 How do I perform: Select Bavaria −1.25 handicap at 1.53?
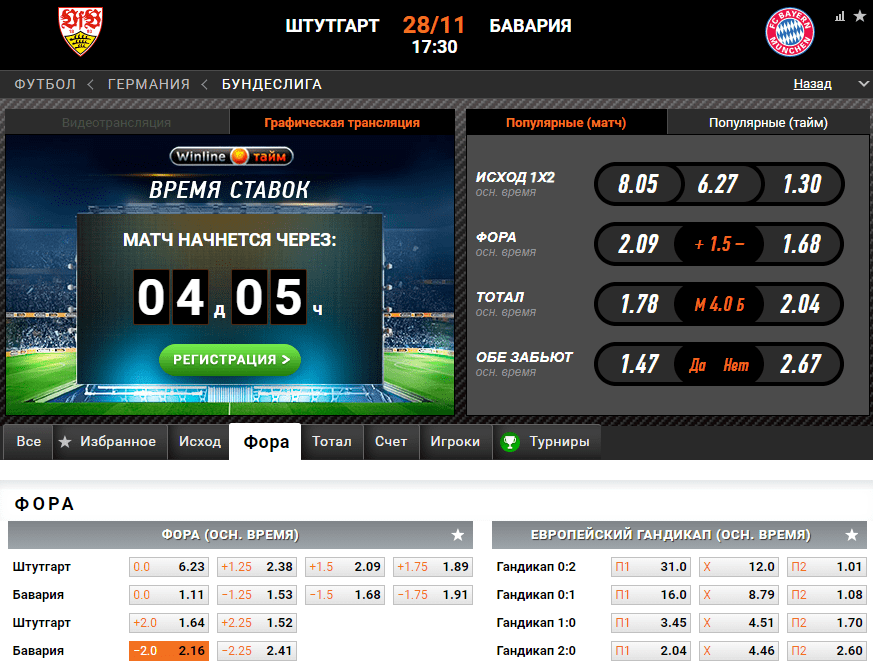(x=257, y=595)
